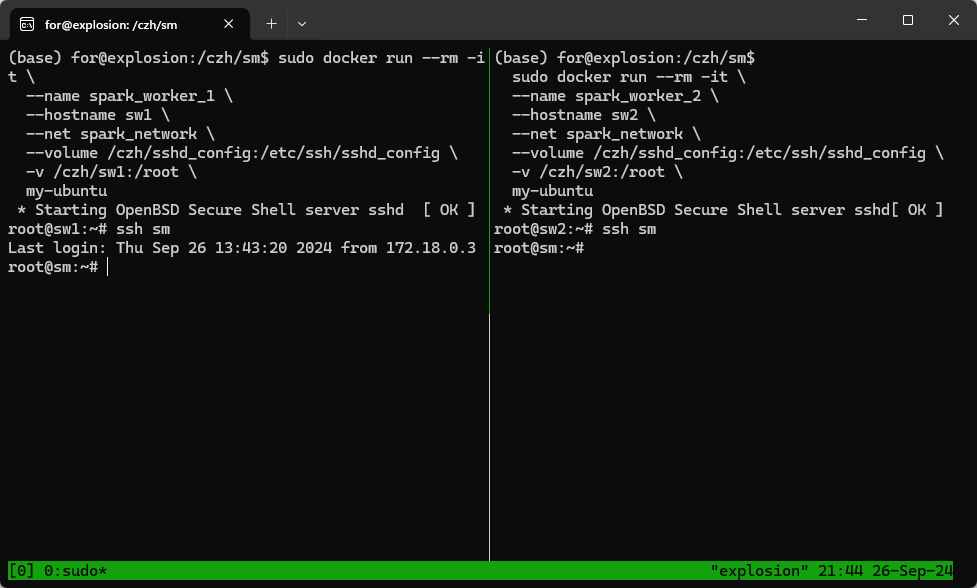Click the spark_worker_2 name in right pane
The image size is (977, 588).
click(x=637, y=96)
